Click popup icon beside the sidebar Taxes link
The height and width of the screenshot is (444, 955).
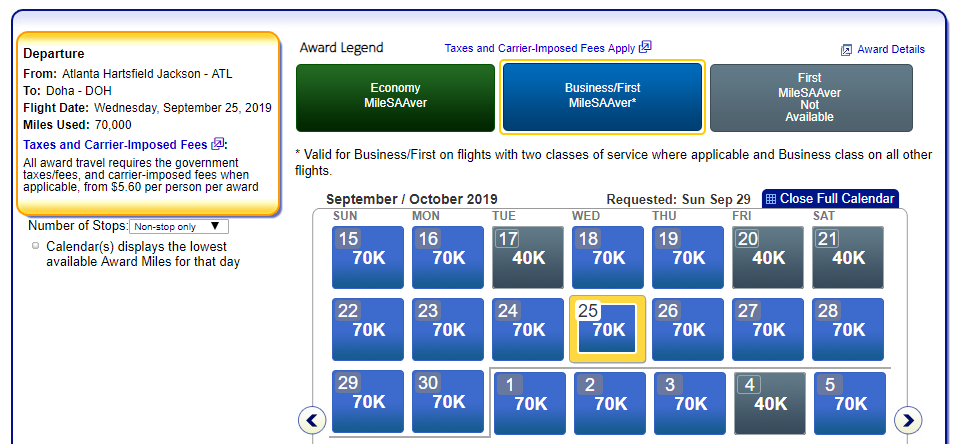click(x=218, y=144)
